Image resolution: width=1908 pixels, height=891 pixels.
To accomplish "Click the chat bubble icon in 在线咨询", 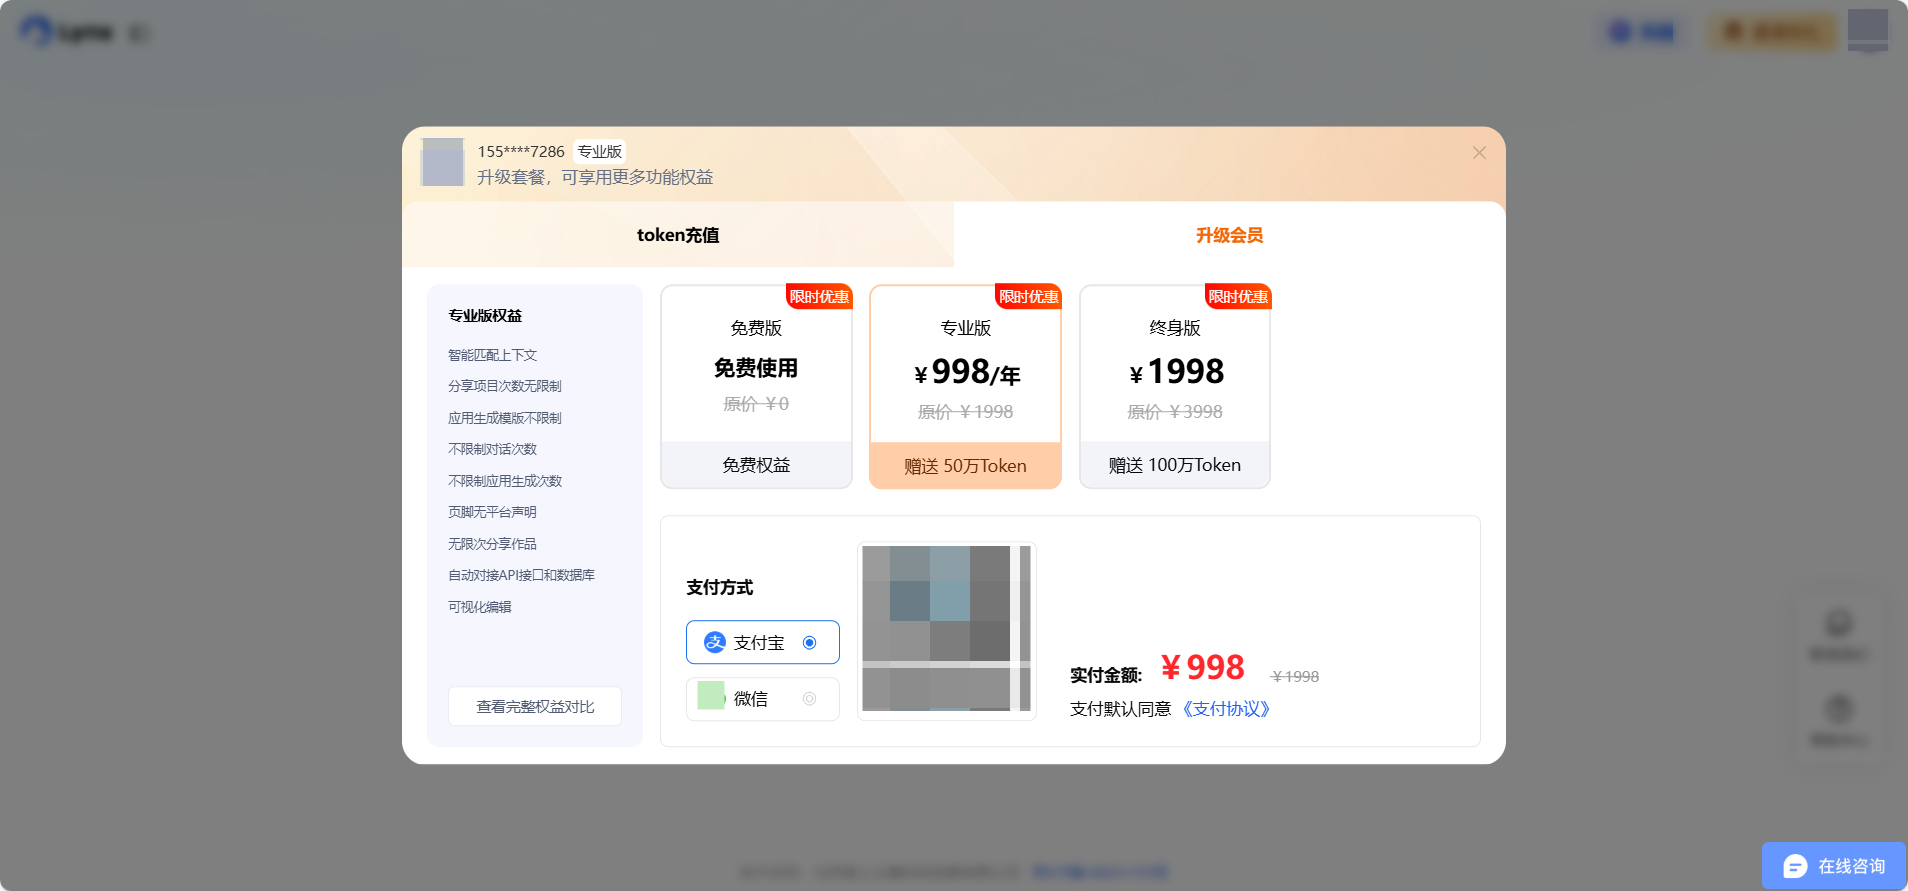I will pyautogui.click(x=1795, y=866).
